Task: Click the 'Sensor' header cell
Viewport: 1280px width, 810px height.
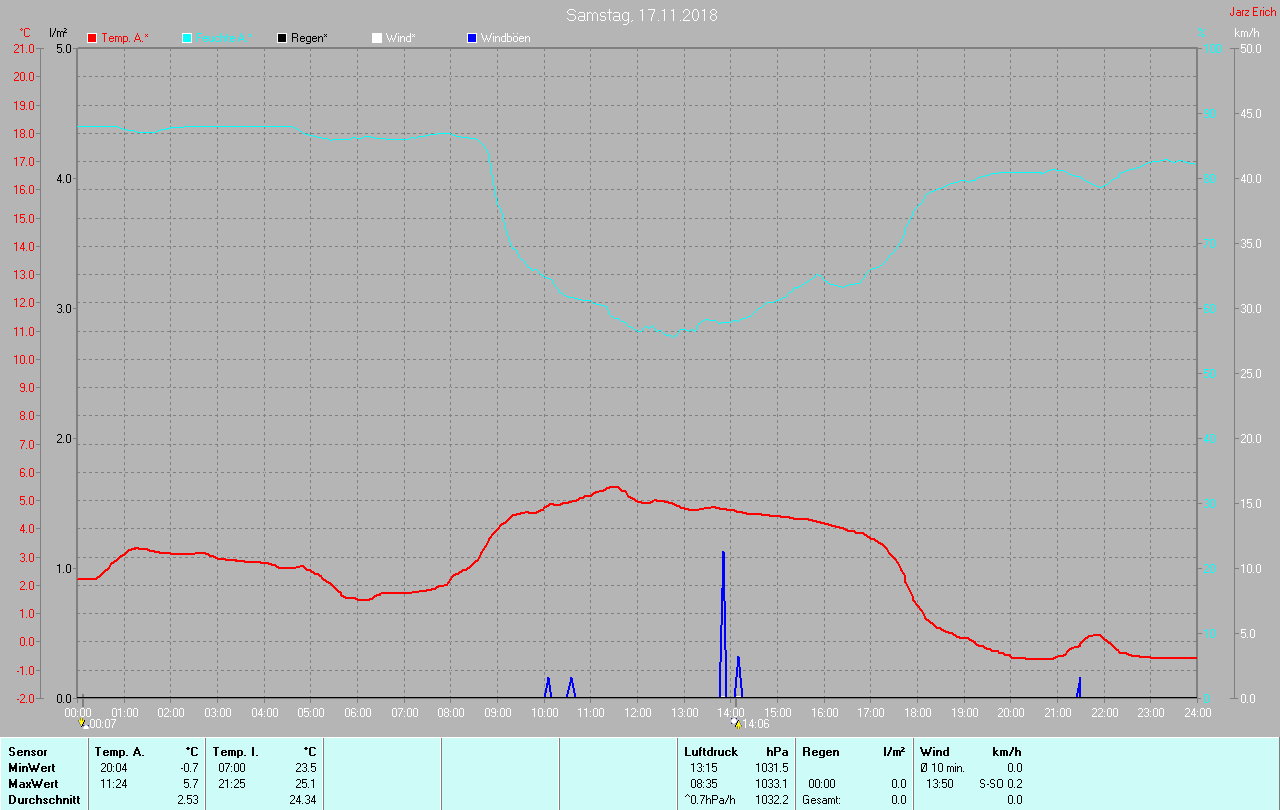Action: pyautogui.click(x=27, y=751)
